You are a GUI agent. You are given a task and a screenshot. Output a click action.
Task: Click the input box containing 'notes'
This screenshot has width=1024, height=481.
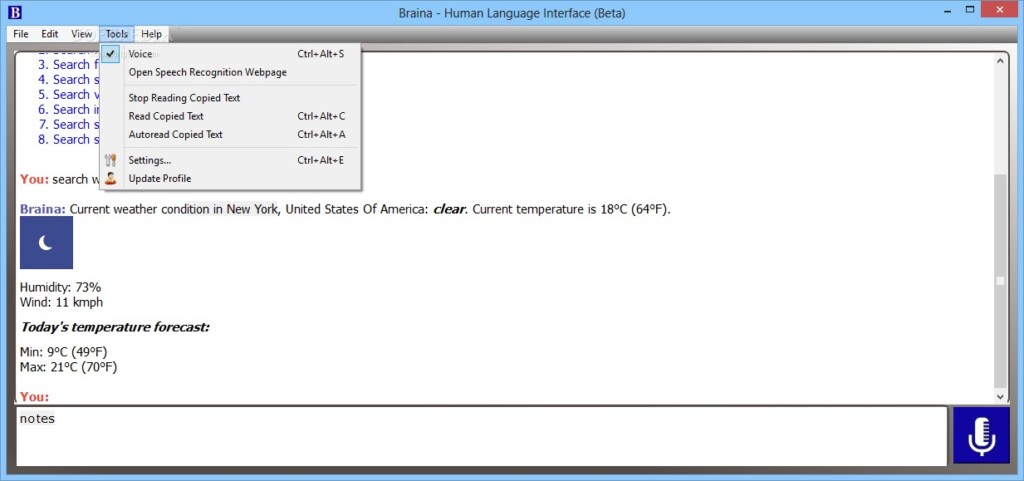(481, 436)
